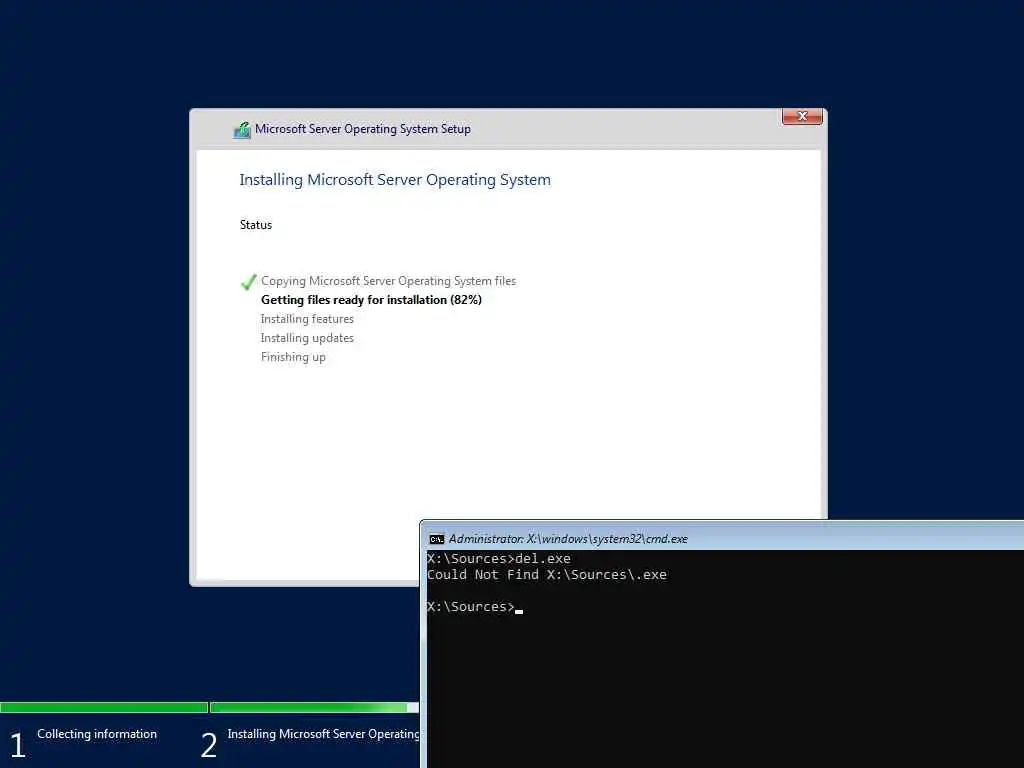Click the 'Collecting information' progress bar
The image size is (1024, 768).
(x=104, y=707)
